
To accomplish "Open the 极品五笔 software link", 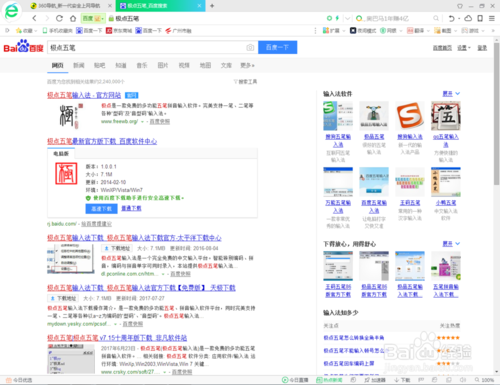I will pyautogui.click(x=374, y=137).
